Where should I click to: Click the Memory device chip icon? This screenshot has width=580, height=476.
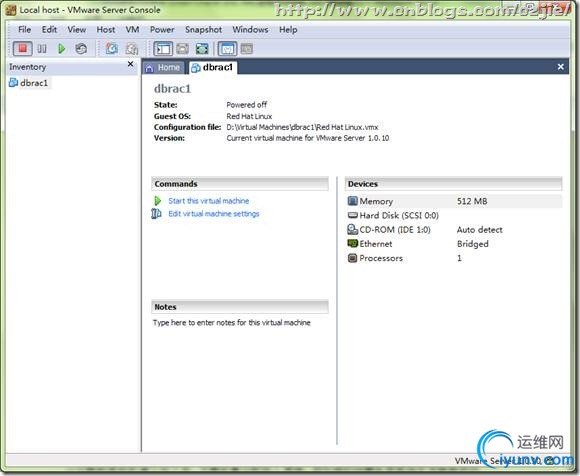click(x=353, y=201)
